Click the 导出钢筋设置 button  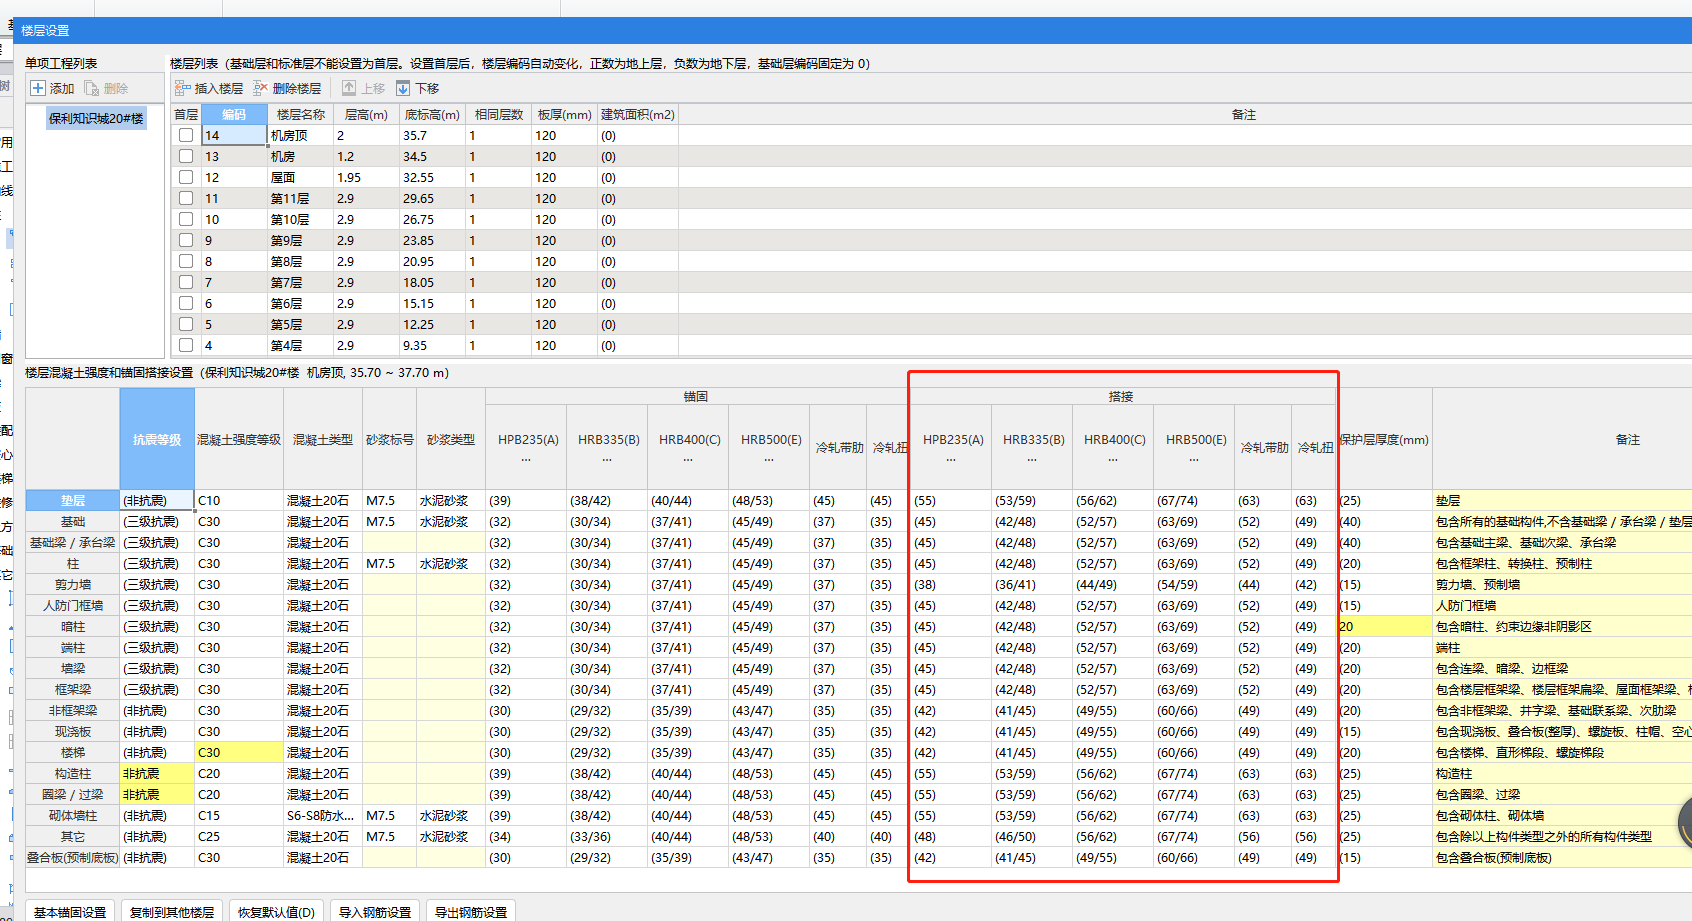(471, 911)
